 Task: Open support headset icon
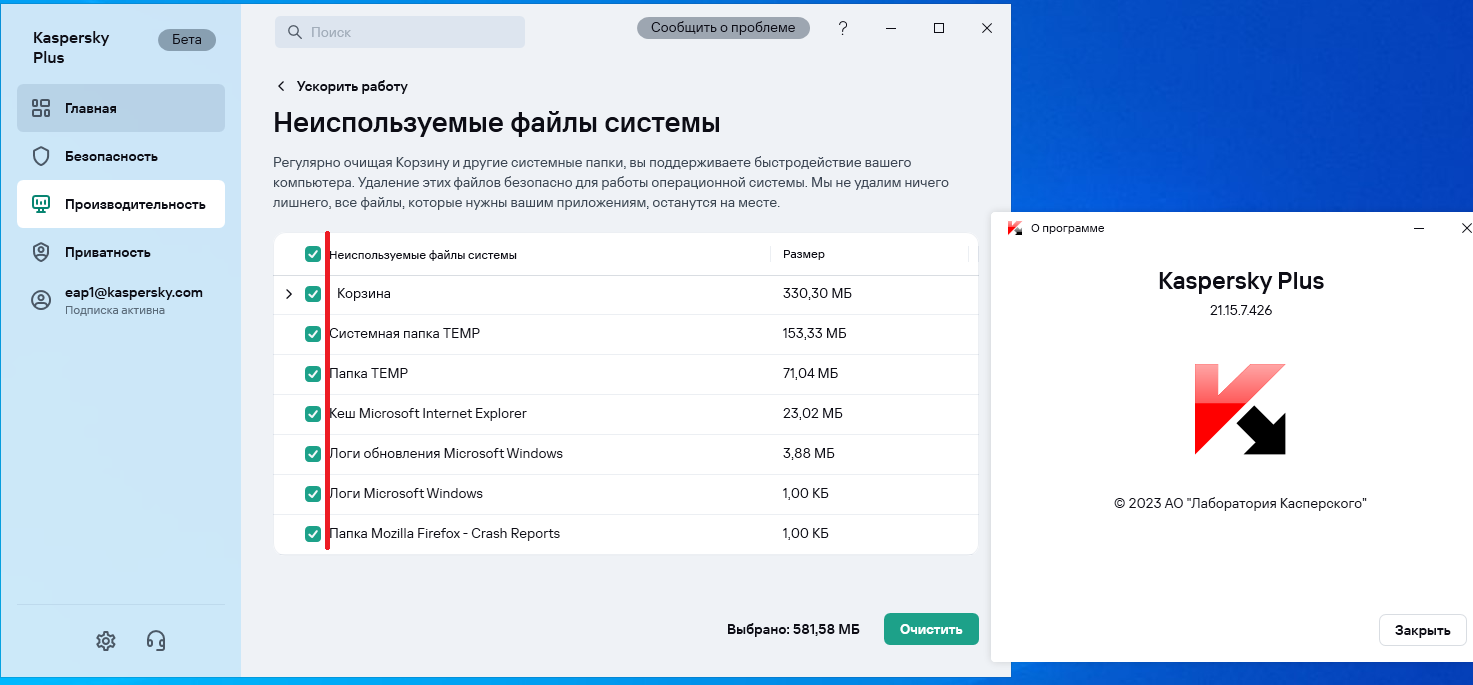click(x=155, y=641)
